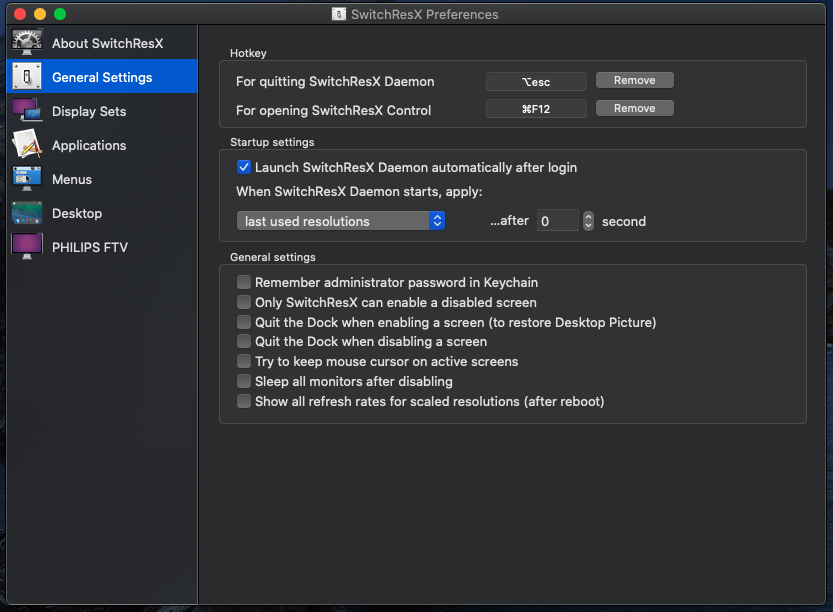Click 'When SwitchResX Daemon starts, apply:' text
833x612 pixels.
(x=359, y=192)
